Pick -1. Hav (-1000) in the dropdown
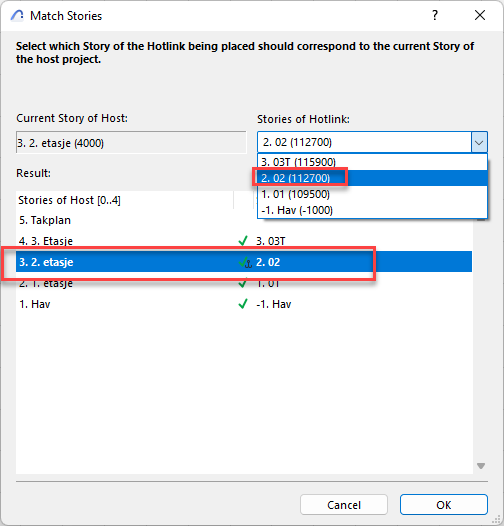The height and width of the screenshot is (526, 504). (372, 210)
